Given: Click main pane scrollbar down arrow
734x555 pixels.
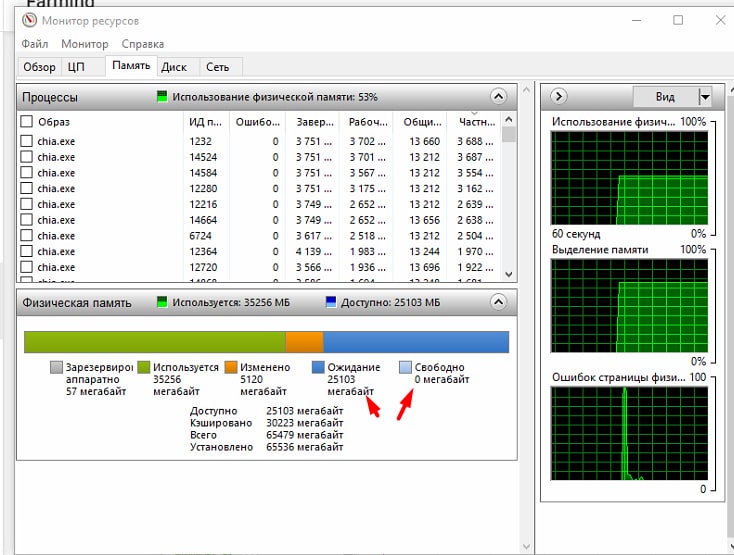Looking at the screenshot, I should click(526, 547).
